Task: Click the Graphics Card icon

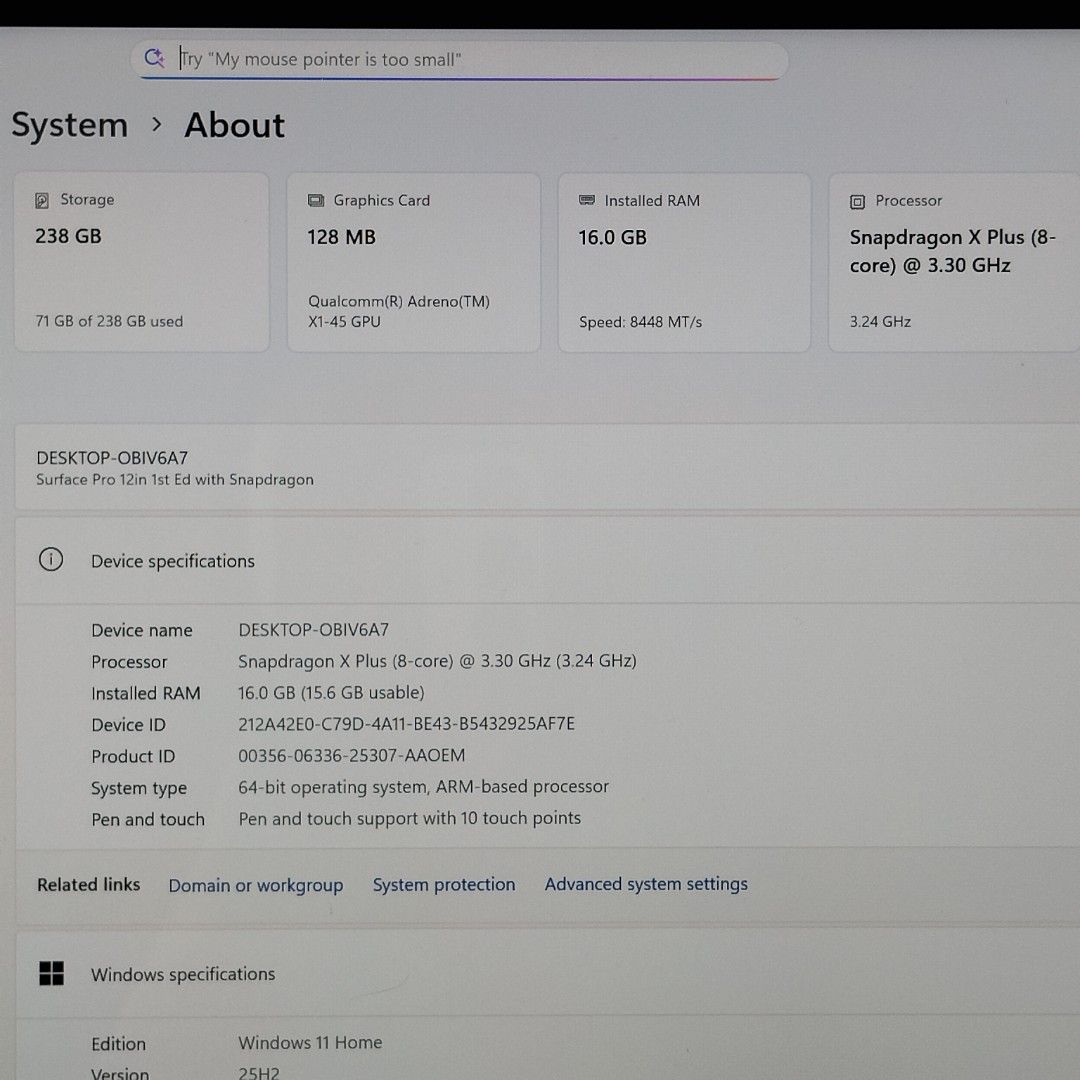Action: point(316,201)
